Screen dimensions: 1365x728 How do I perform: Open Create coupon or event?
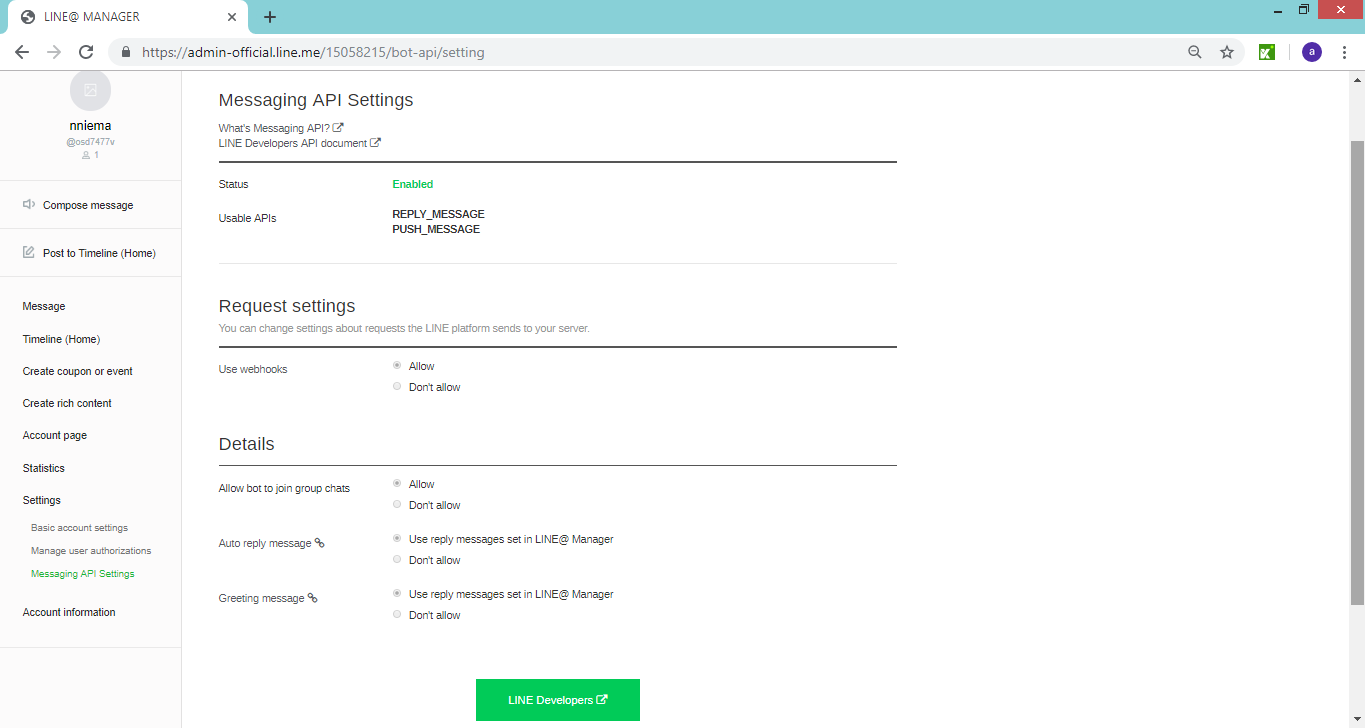(x=78, y=371)
